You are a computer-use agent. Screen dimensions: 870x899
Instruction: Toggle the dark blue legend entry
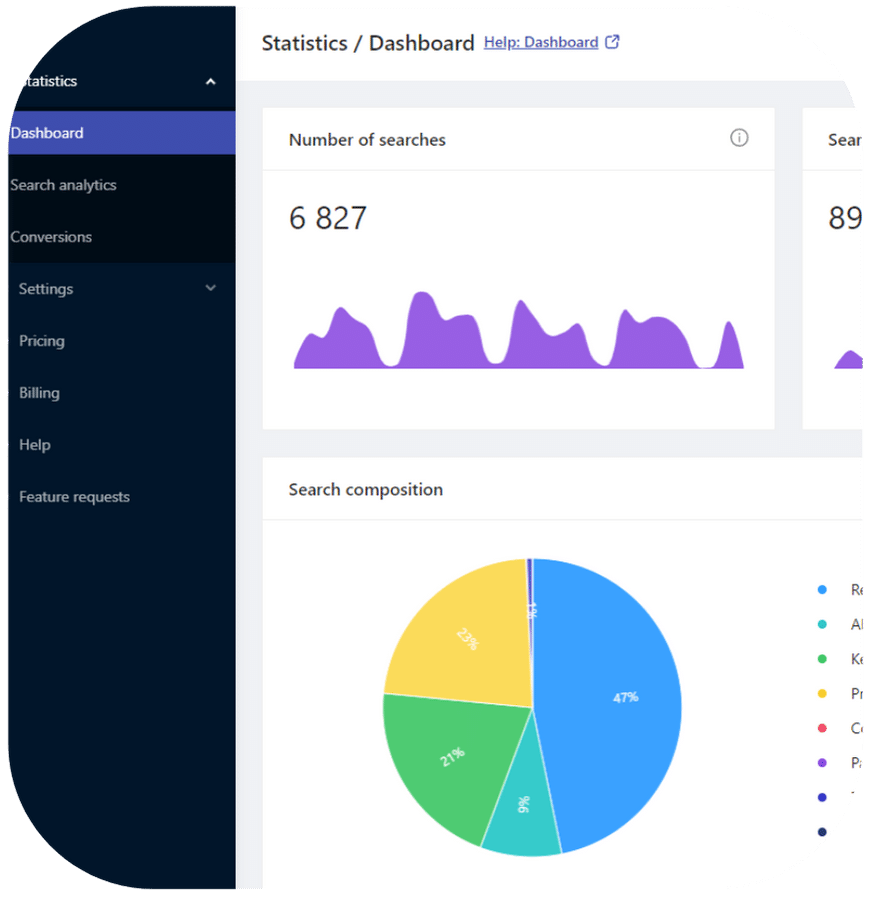coord(823,797)
